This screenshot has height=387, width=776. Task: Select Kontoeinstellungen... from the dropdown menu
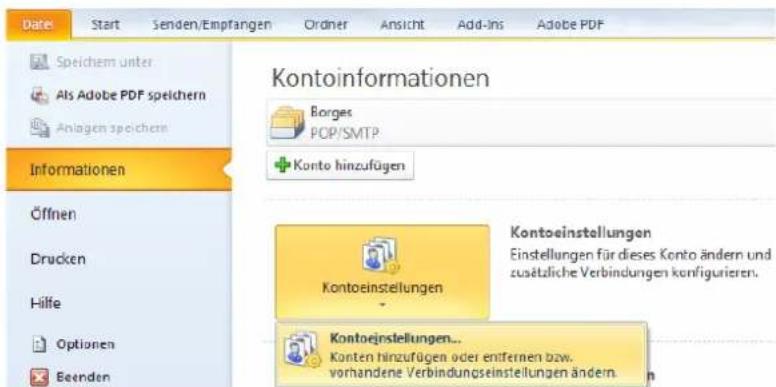(x=460, y=354)
